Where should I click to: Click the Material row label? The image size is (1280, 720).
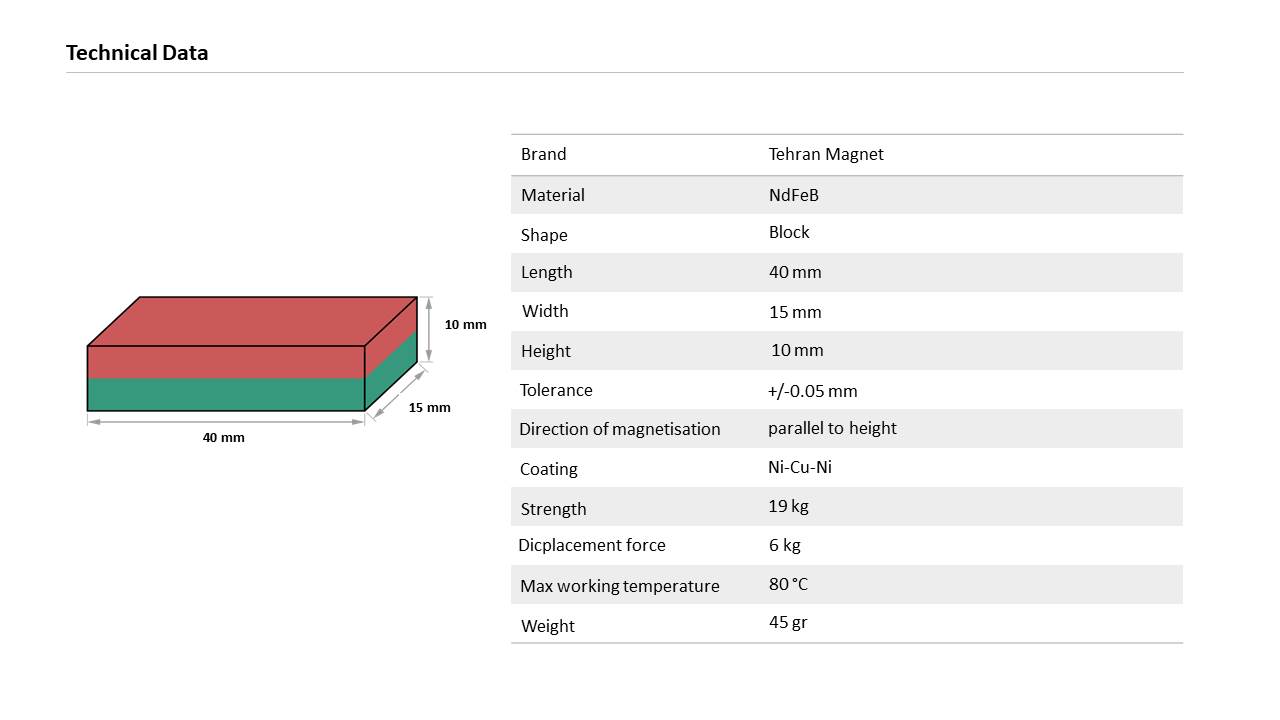point(553,195)
